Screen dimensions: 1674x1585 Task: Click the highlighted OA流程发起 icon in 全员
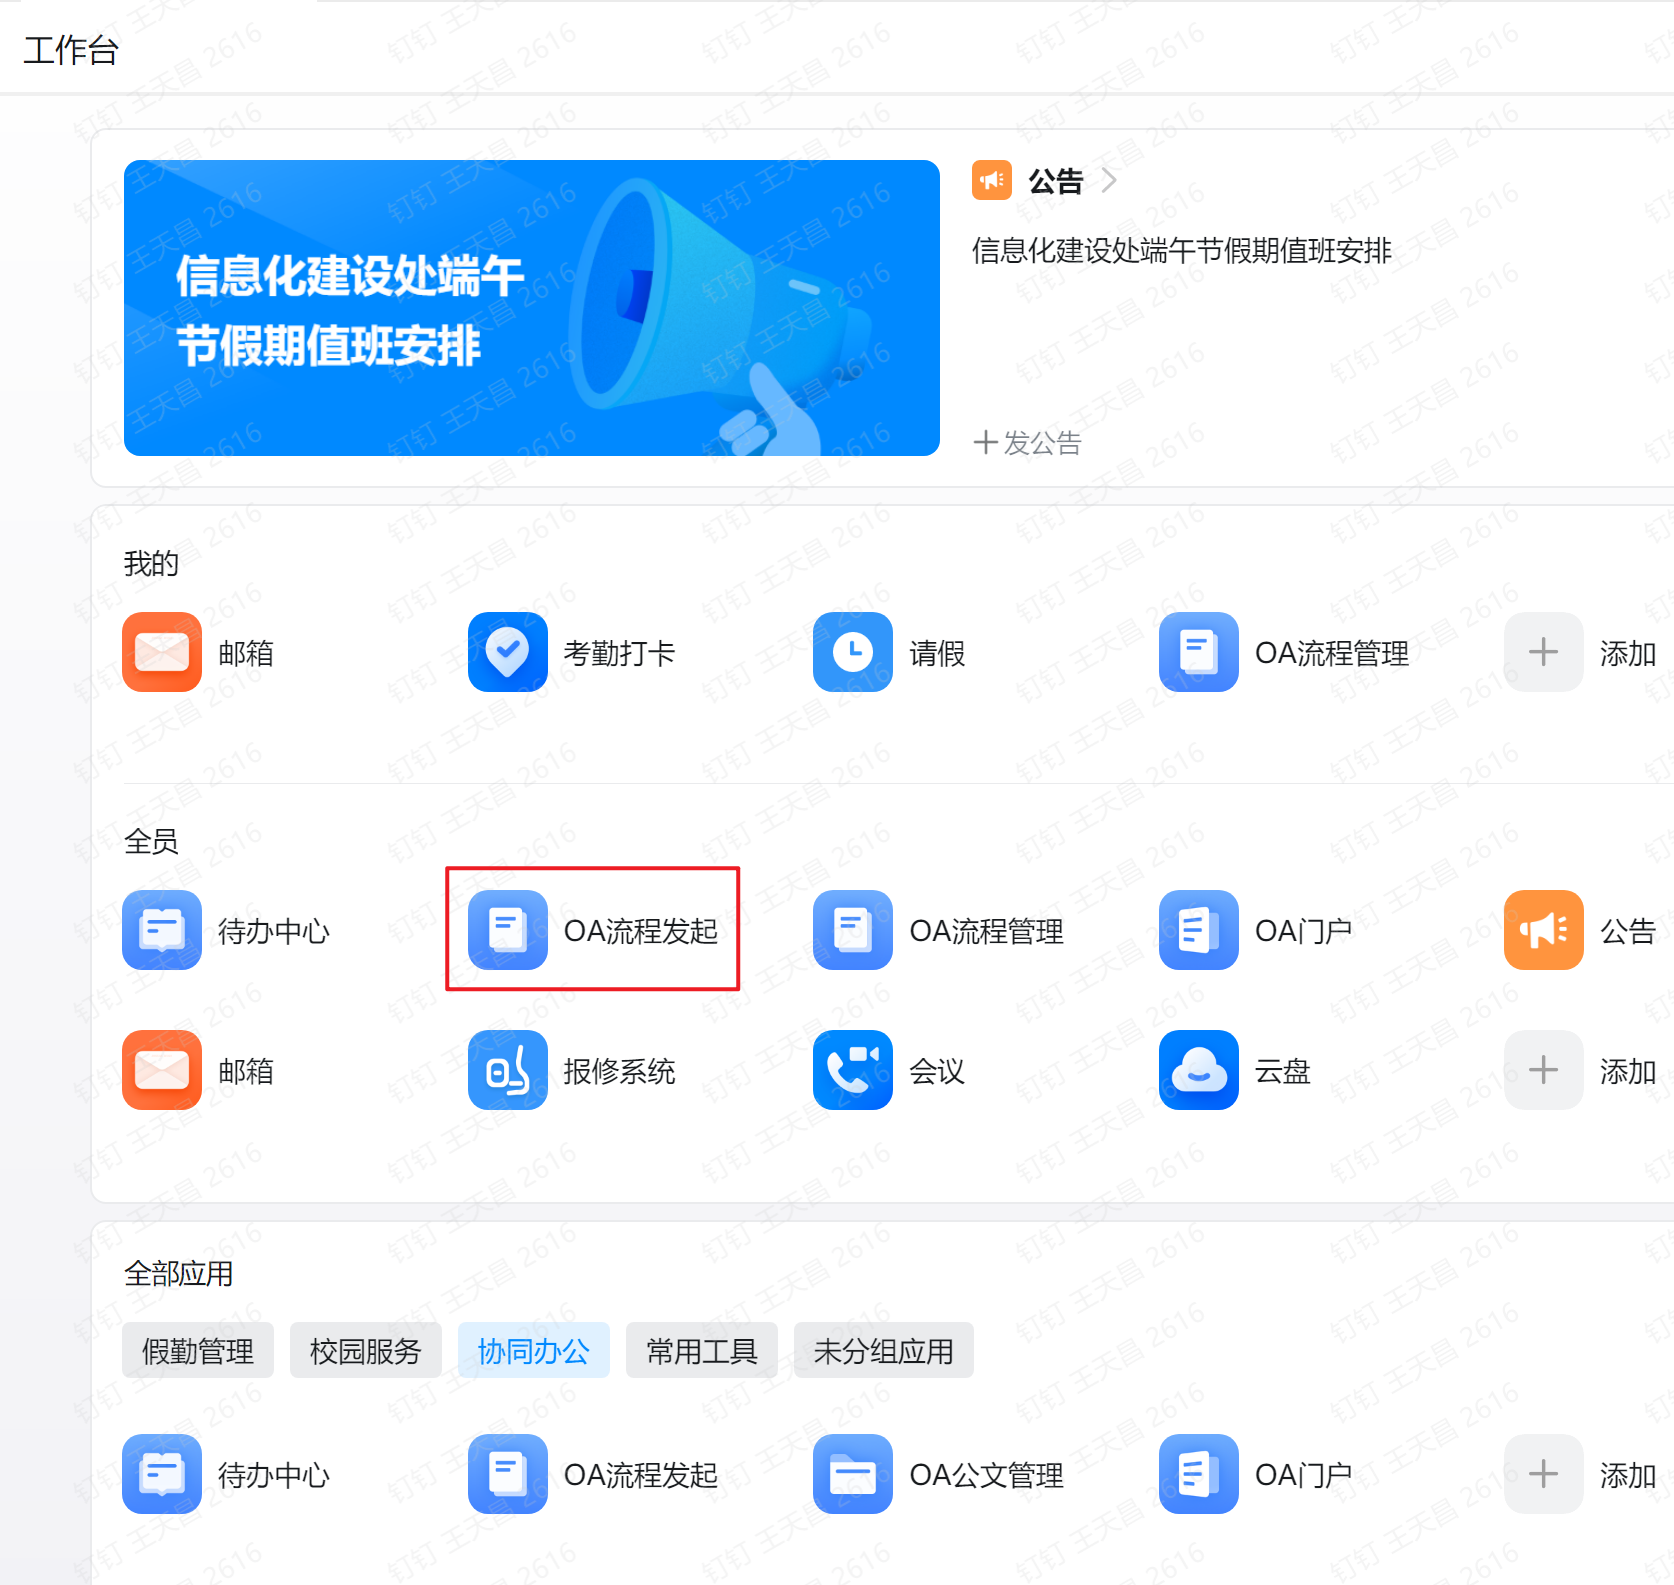(507, 930)
